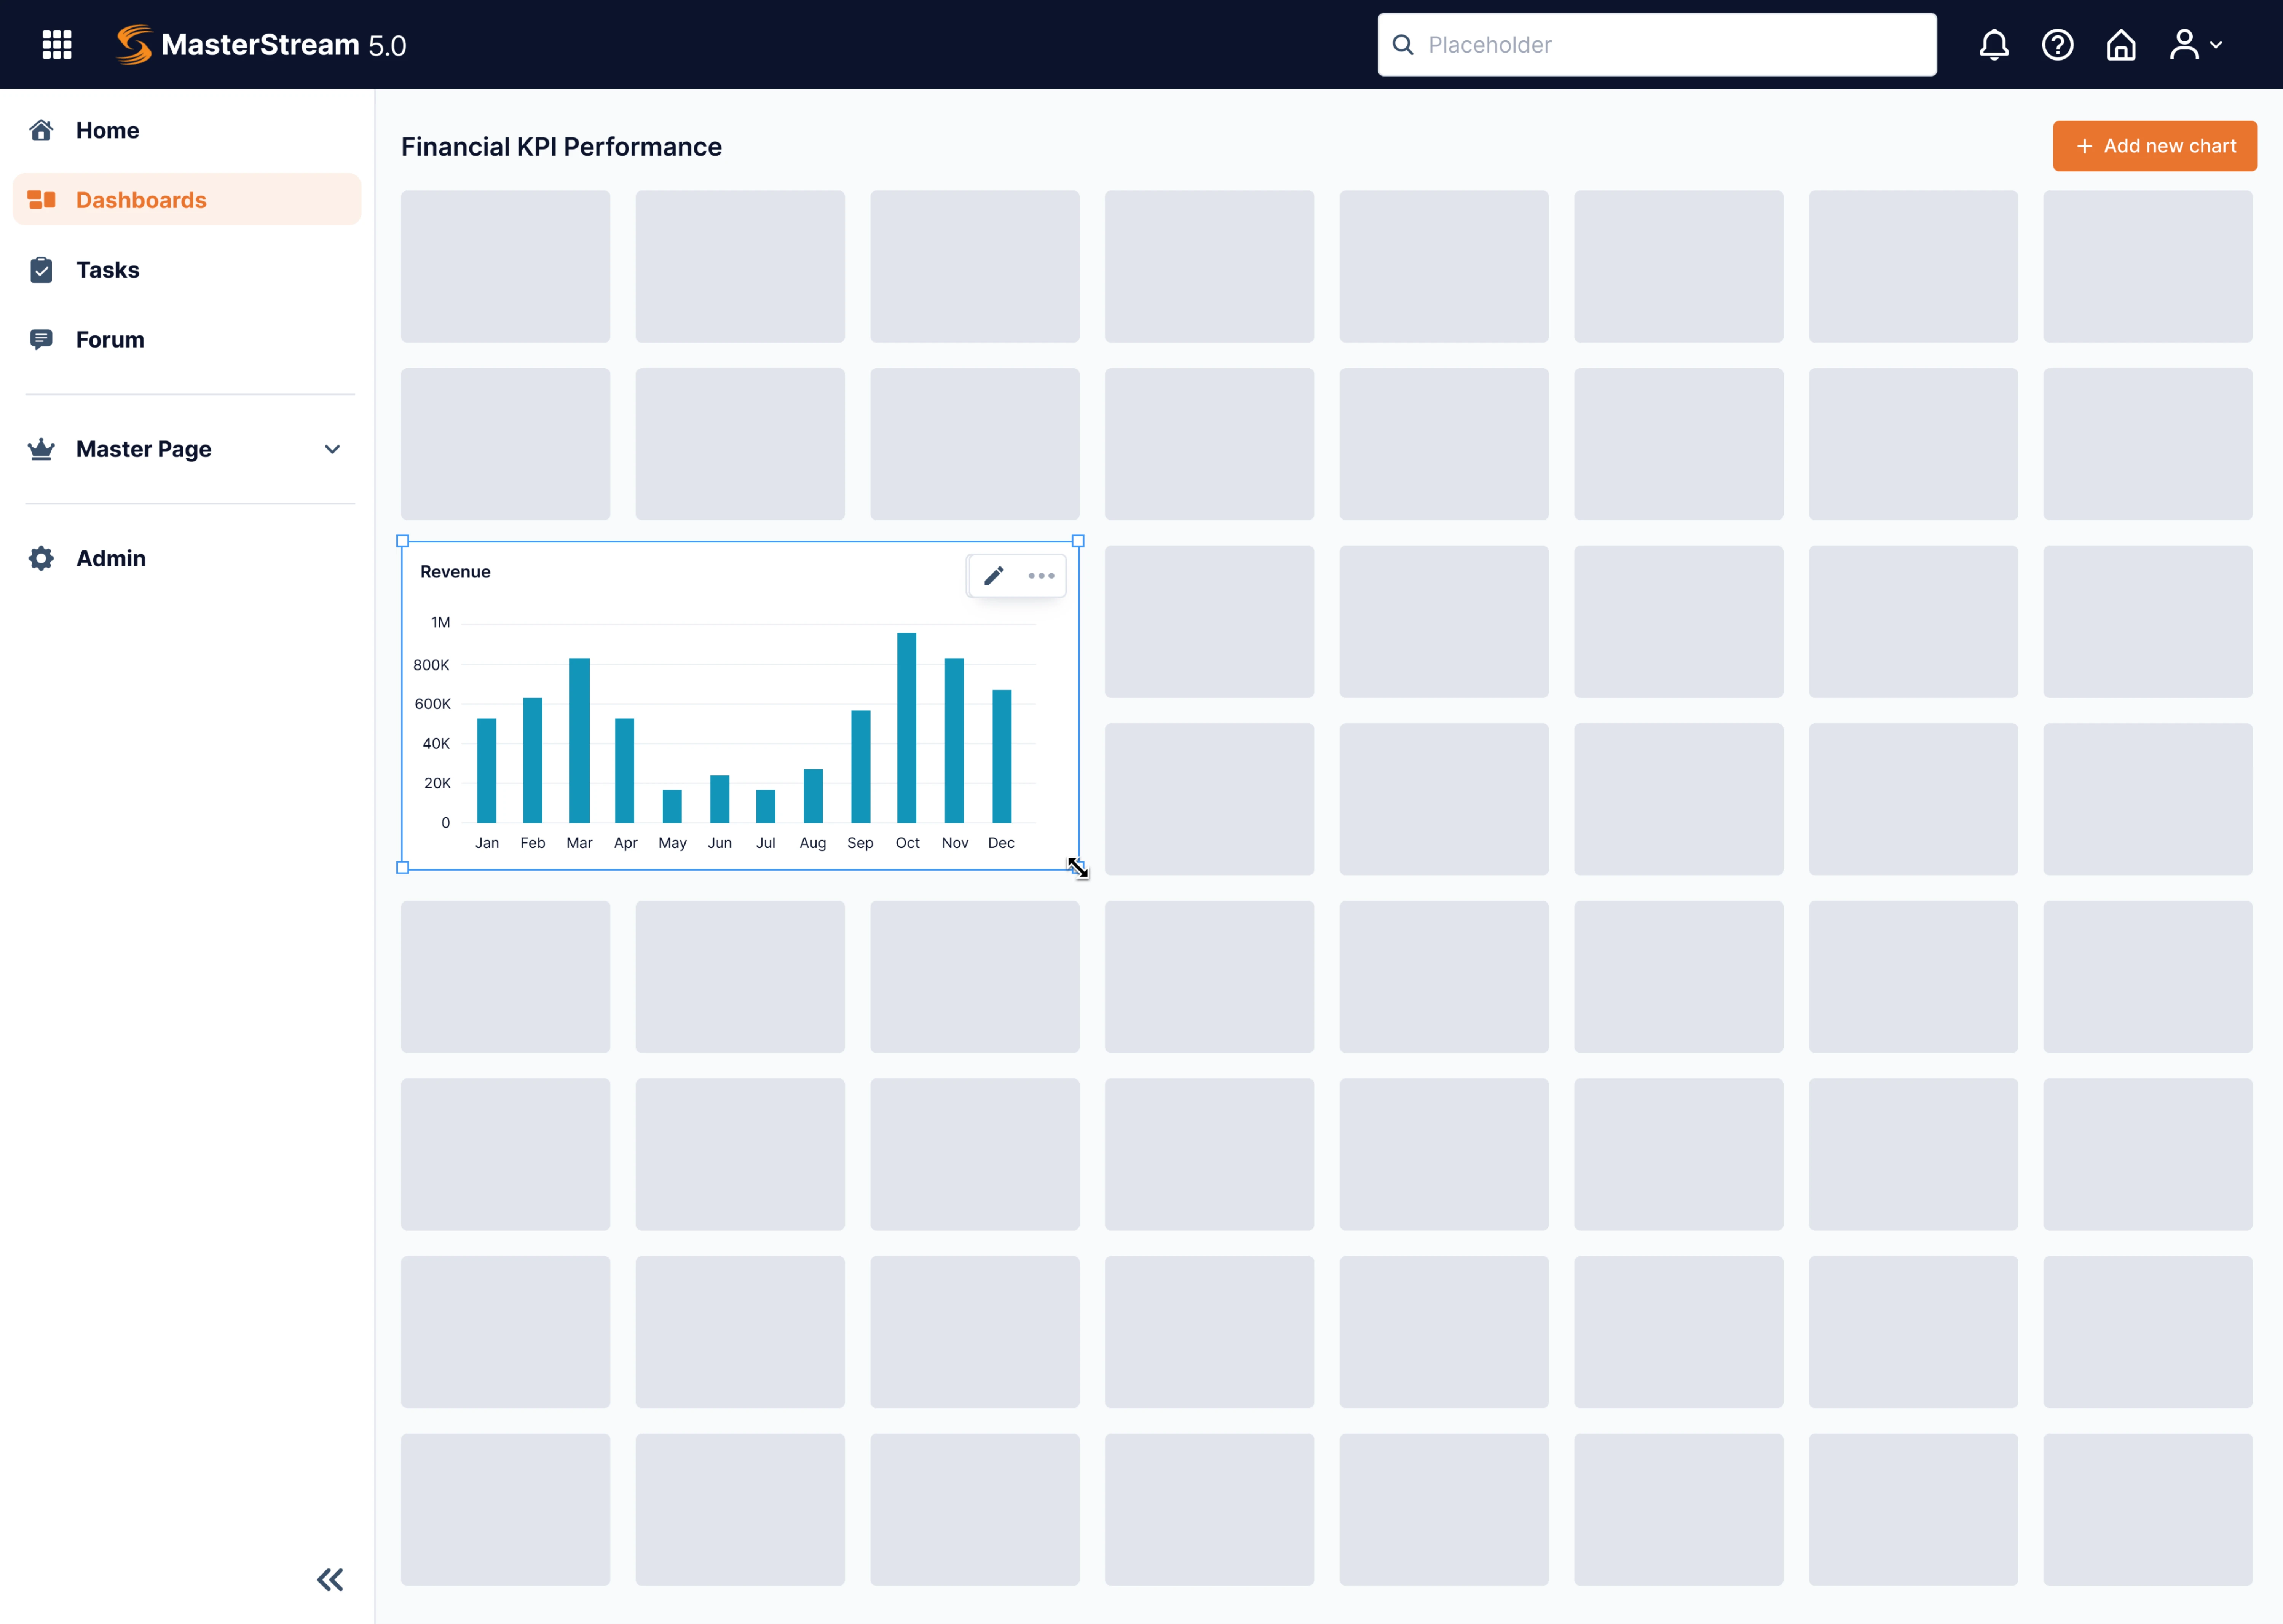The image size is (2283, 1624).
Task: Click the search Placeholder input field
Action: (1655, 44)
